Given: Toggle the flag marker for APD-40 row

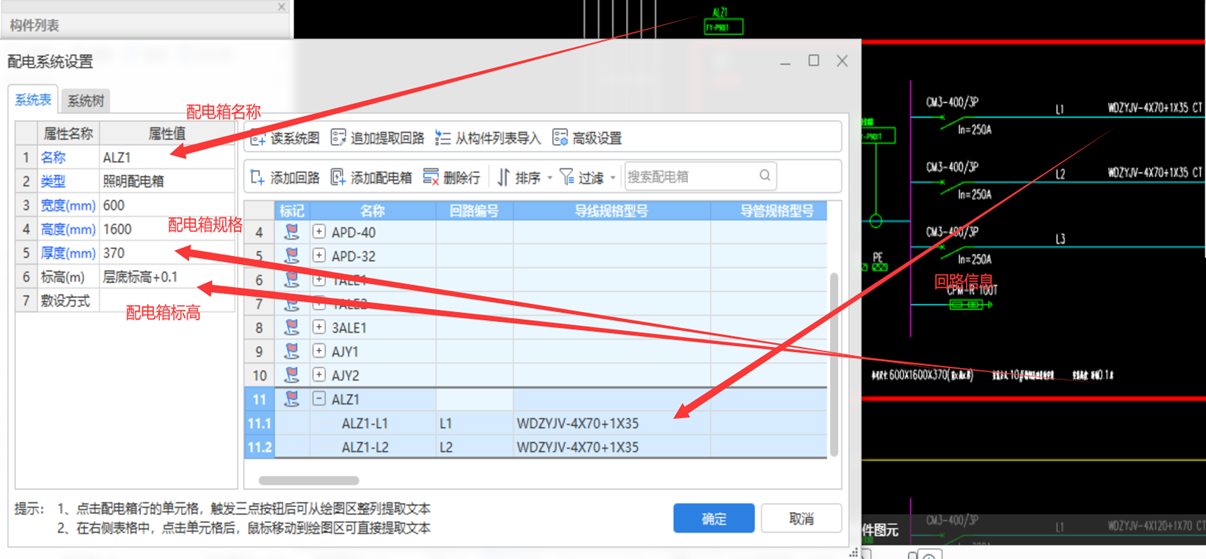Looking at the screenshot, I should pos(292,232).
